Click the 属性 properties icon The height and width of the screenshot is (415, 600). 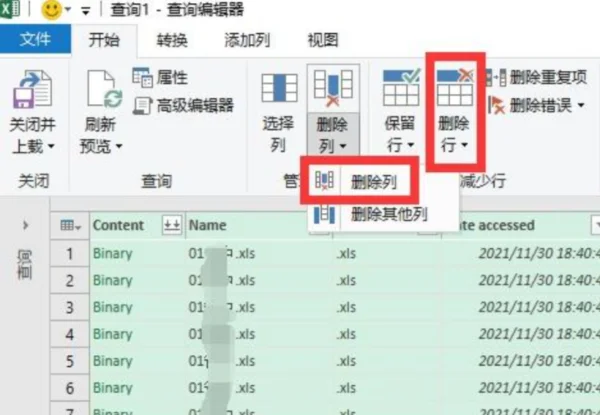[142, 78]
